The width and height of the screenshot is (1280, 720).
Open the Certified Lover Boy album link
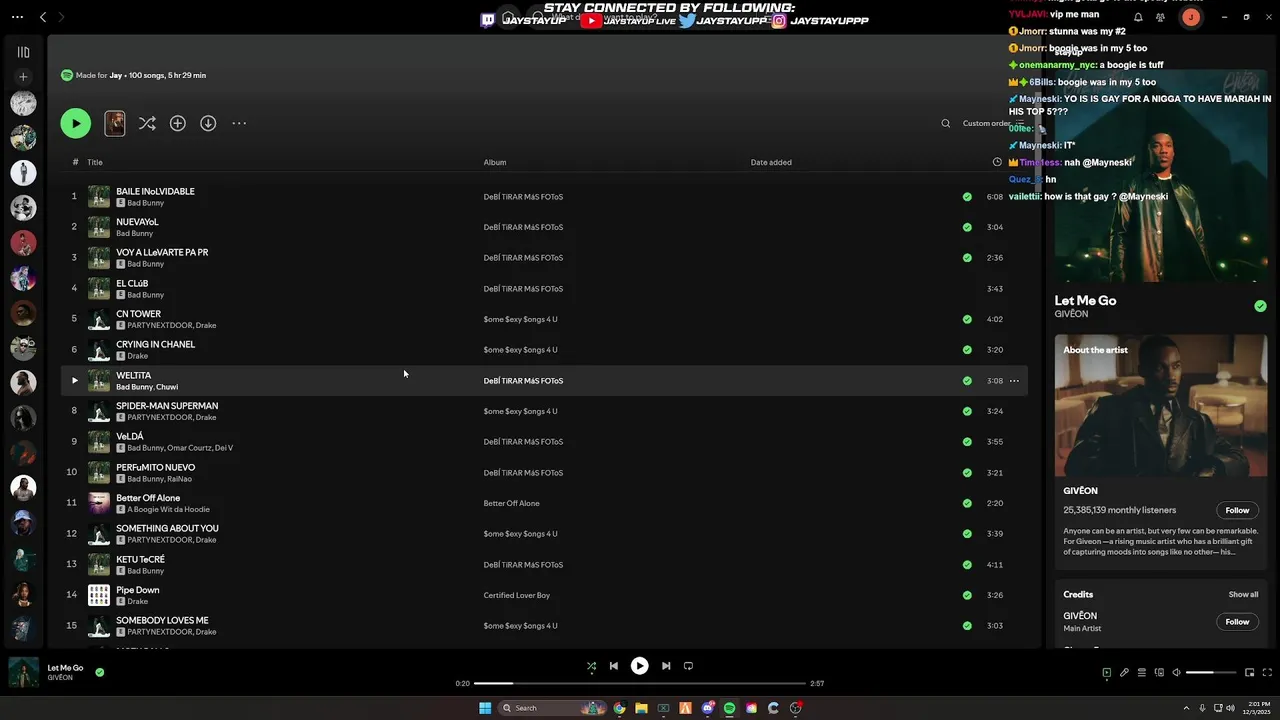pos(517,596)
